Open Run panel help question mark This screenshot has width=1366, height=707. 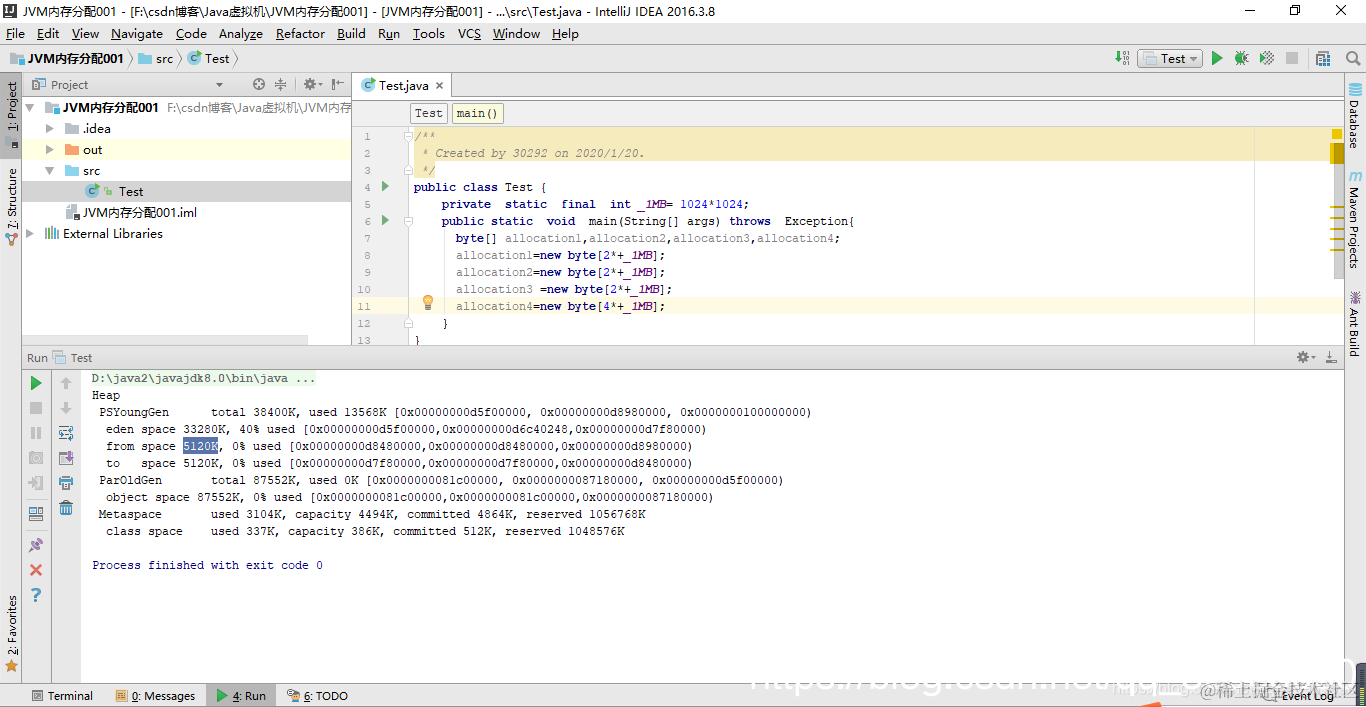pos(36,595)
